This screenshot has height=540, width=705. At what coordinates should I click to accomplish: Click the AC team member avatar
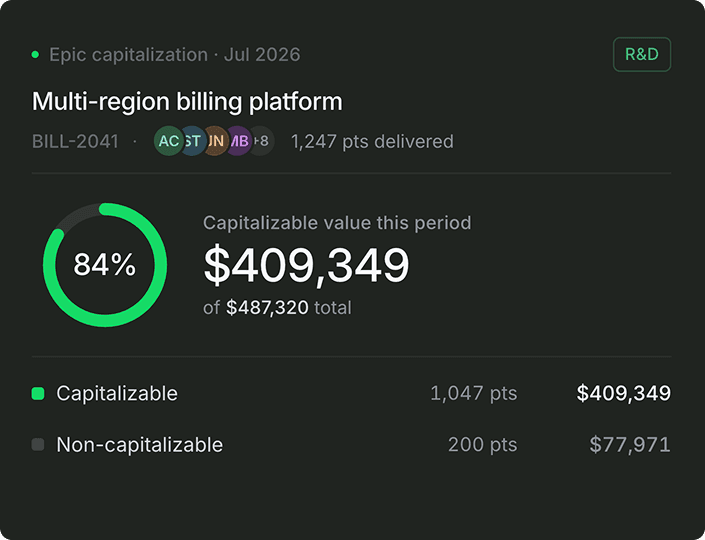click(x=169, y=141)
